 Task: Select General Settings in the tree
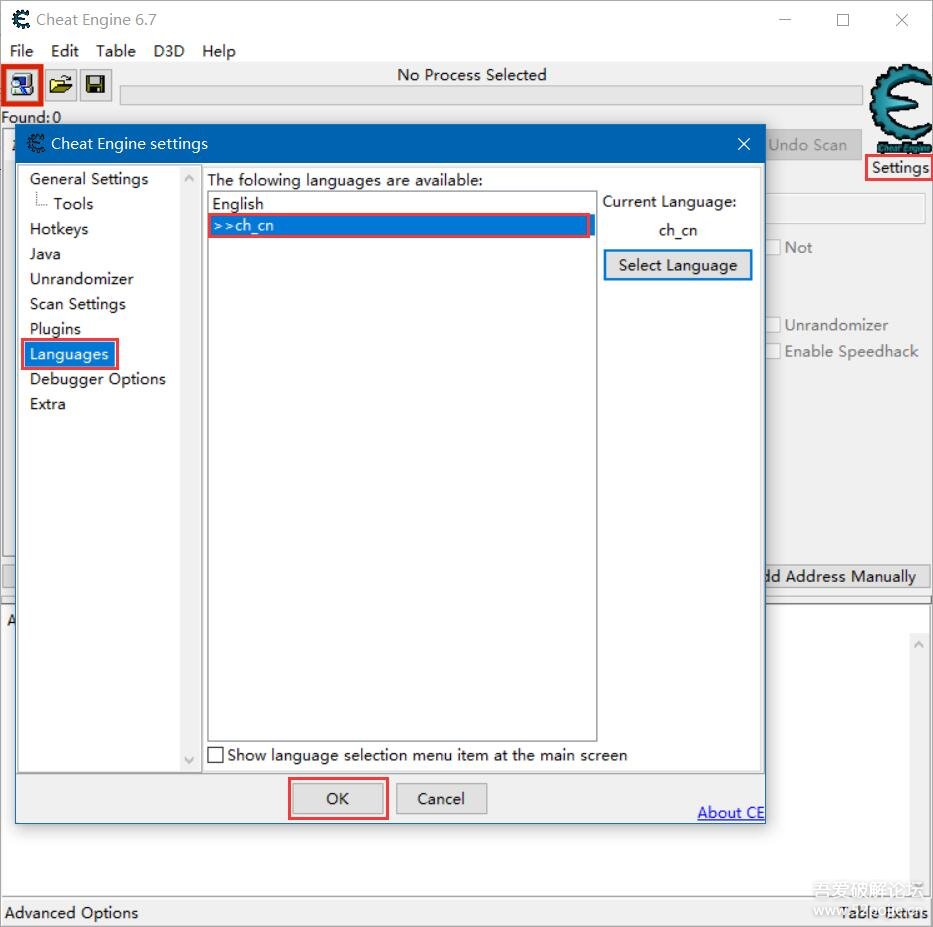[89, 179]
